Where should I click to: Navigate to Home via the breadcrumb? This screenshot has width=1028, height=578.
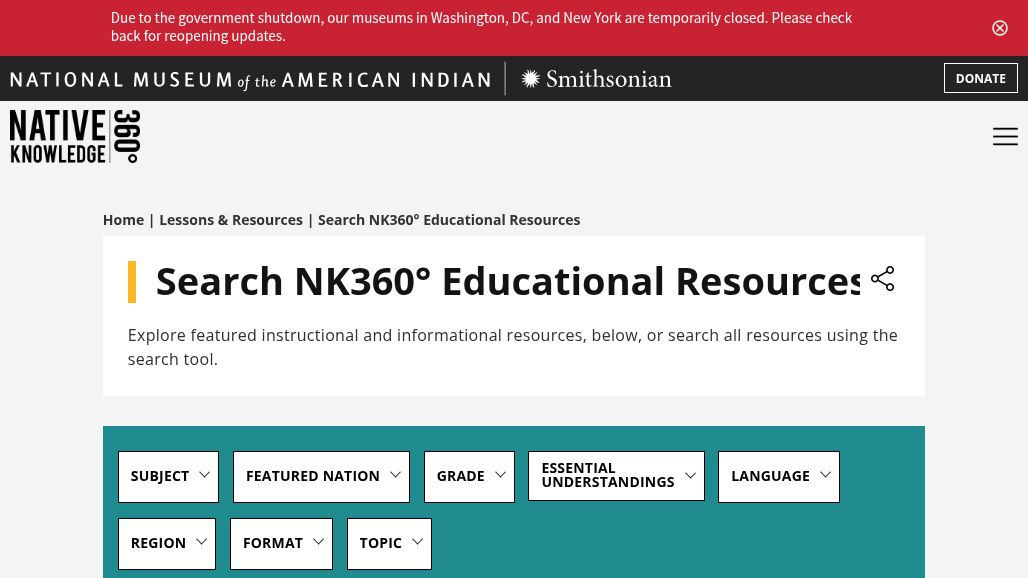tap(123, 219)
